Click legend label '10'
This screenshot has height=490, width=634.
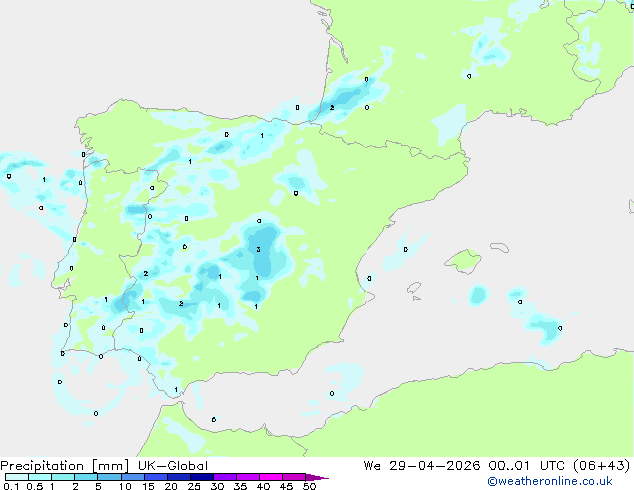[125, 486]
